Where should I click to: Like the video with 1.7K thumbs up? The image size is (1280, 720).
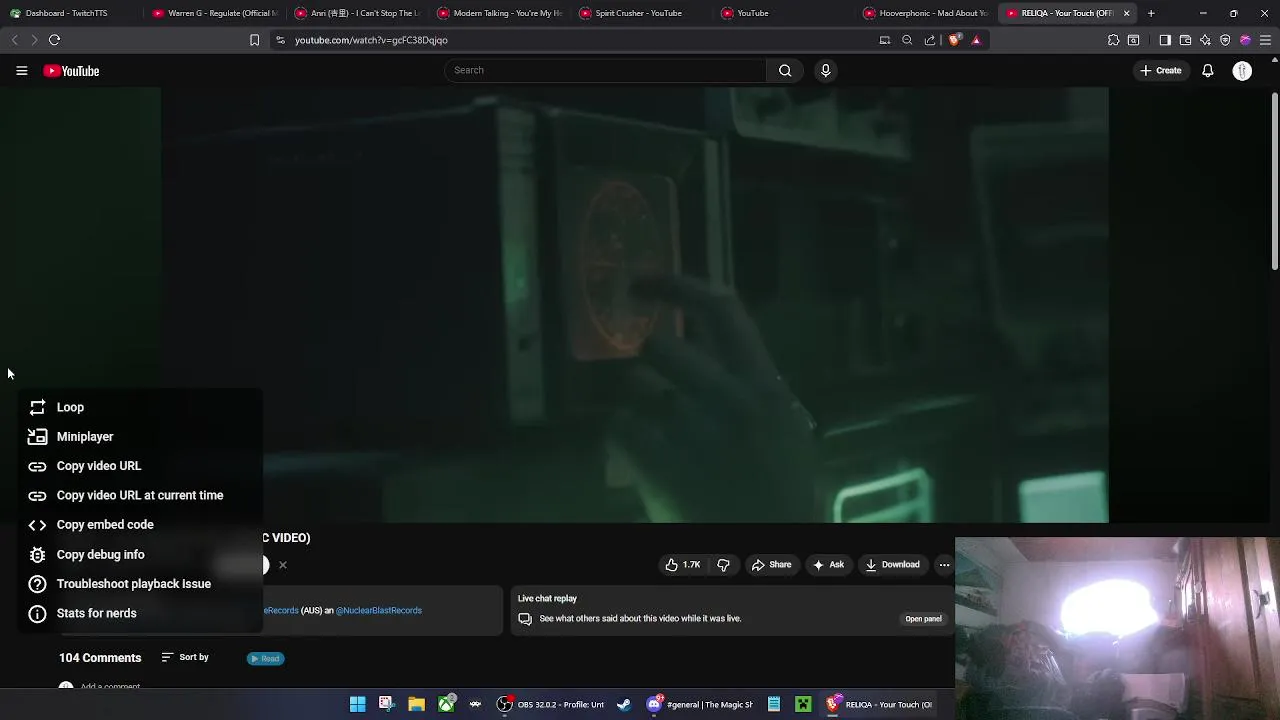point(683,565)
